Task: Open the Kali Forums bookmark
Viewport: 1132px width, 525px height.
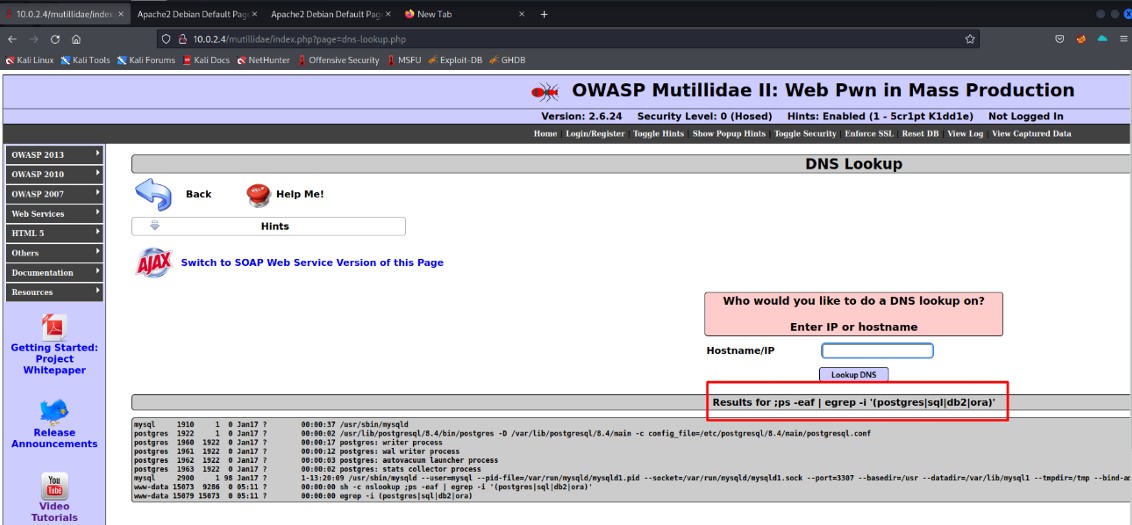Action: point(146,60)
